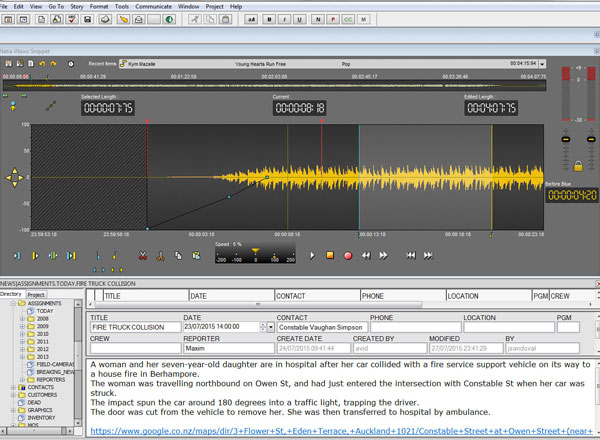Open the Story menu
600x440 pixels.
(77, 7)
